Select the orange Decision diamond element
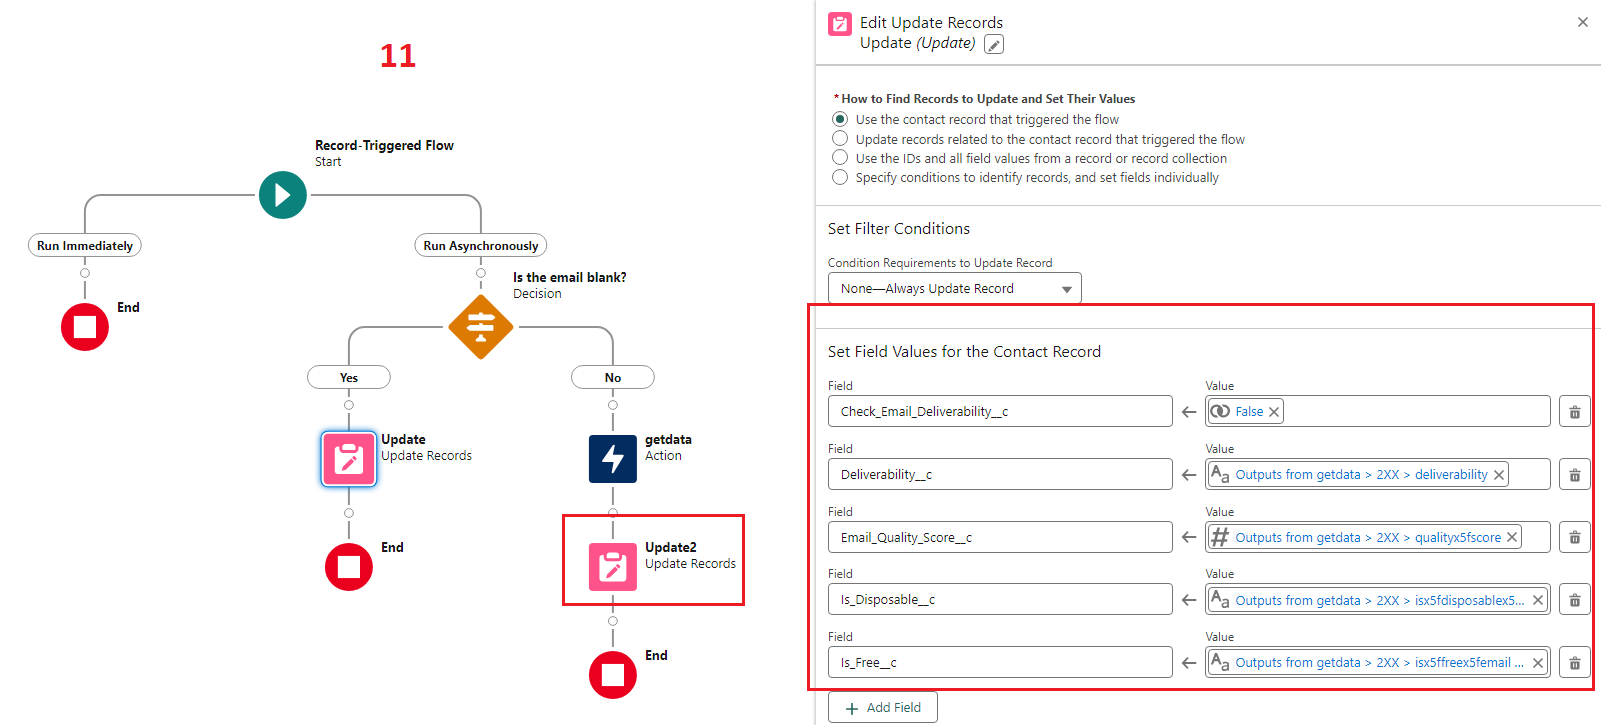 (x=481, y=327)
